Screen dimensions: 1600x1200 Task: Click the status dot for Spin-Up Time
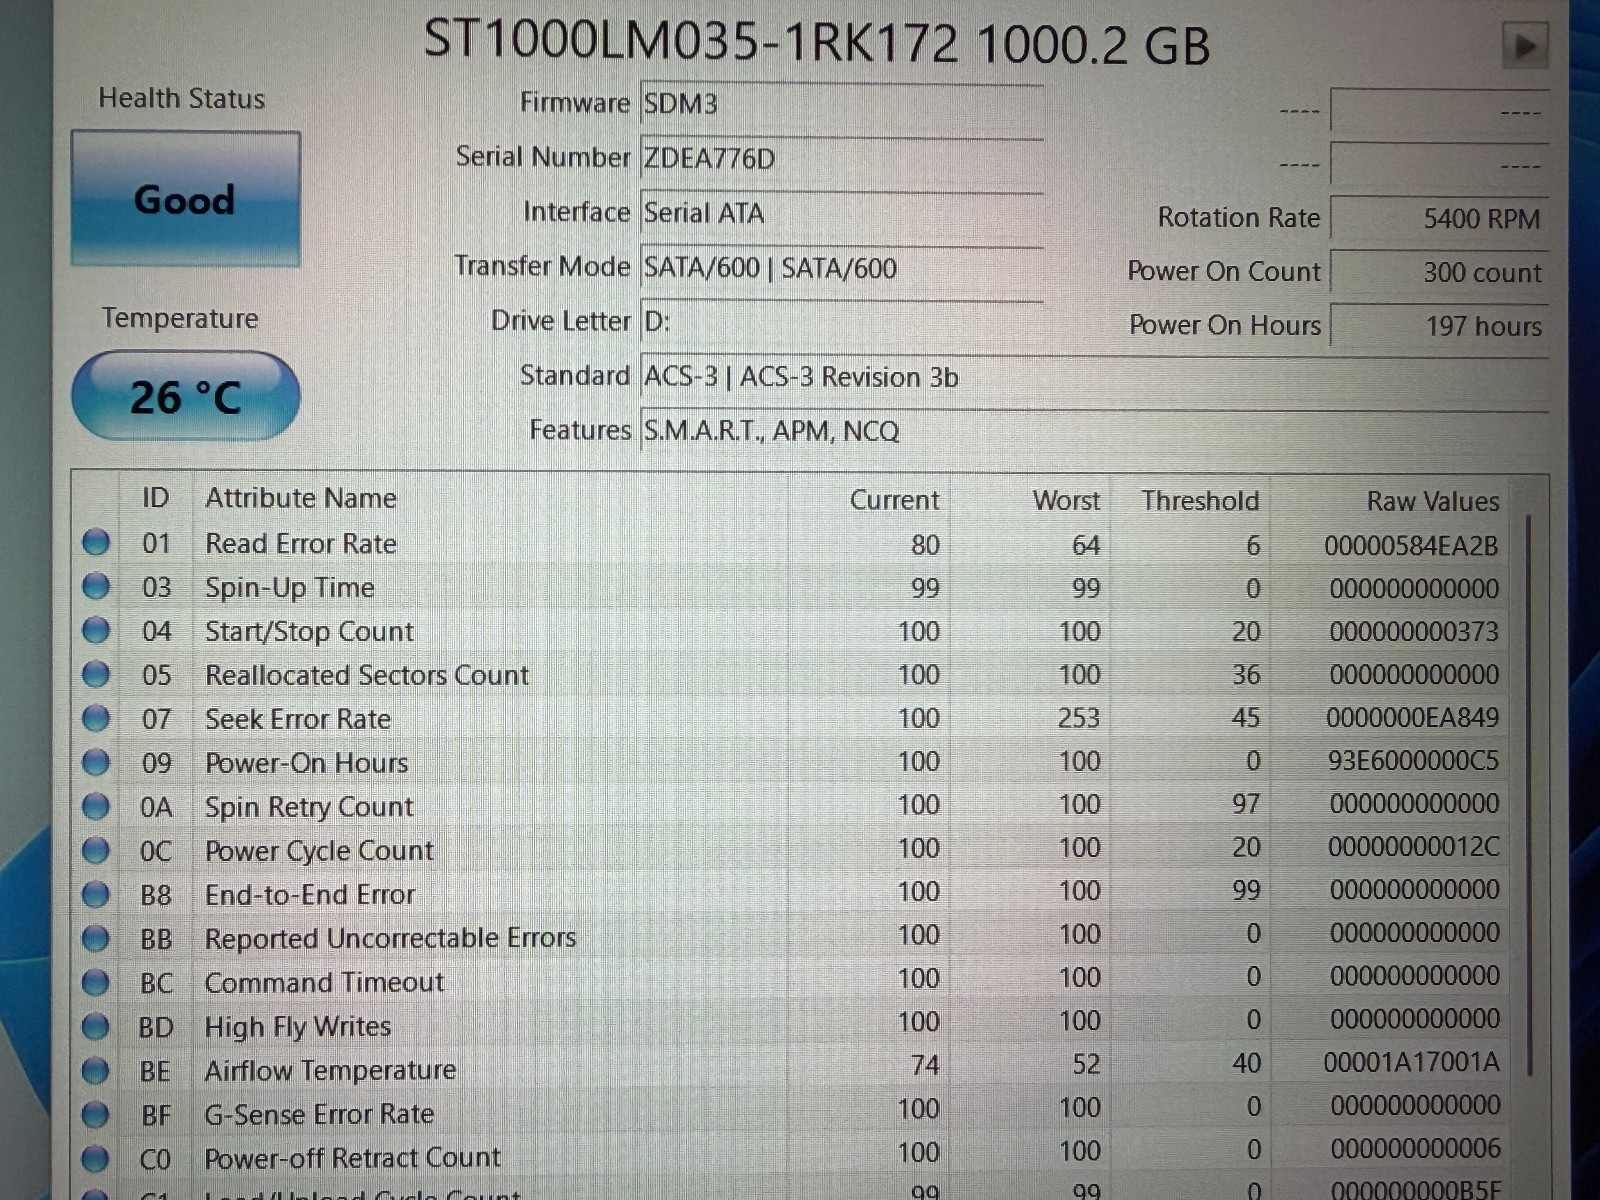point(96,587)
